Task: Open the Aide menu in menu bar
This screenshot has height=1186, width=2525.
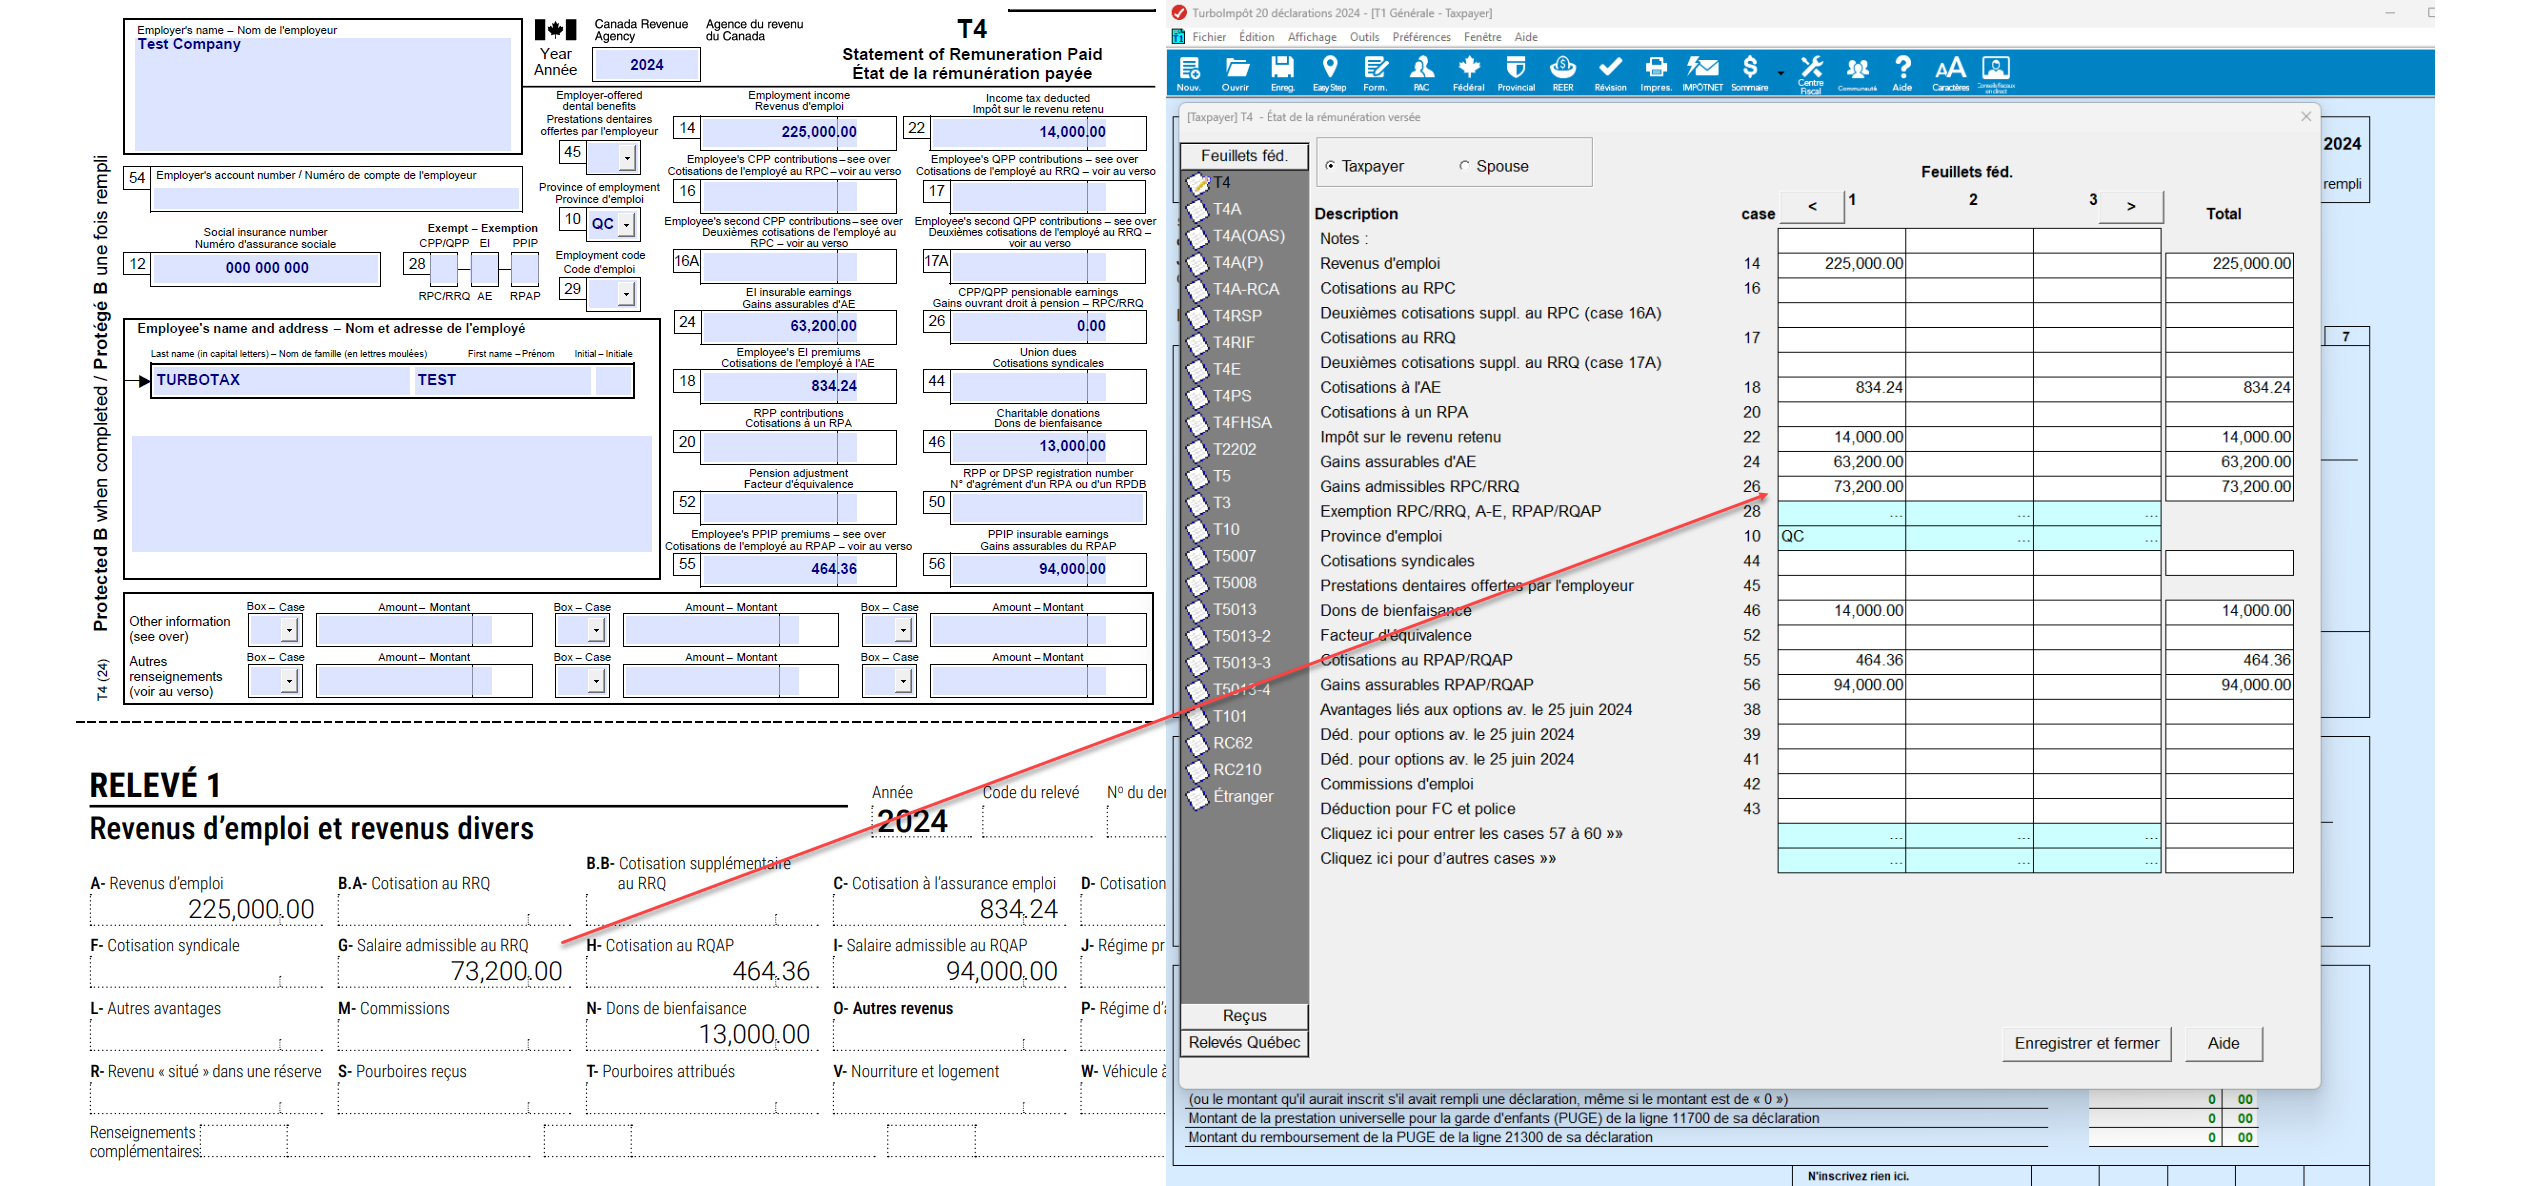Action: 1525,37
